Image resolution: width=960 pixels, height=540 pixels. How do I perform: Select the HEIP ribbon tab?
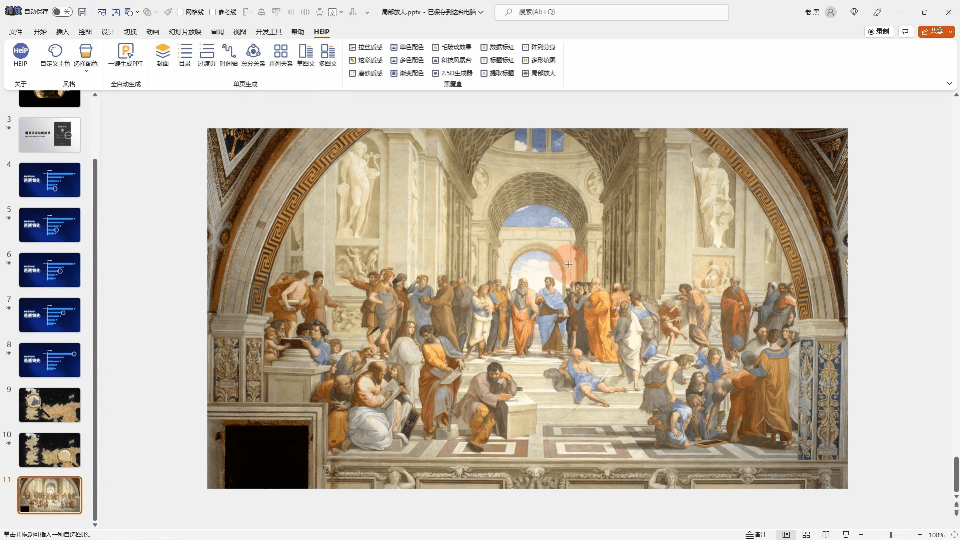click(x=321, y=32)
